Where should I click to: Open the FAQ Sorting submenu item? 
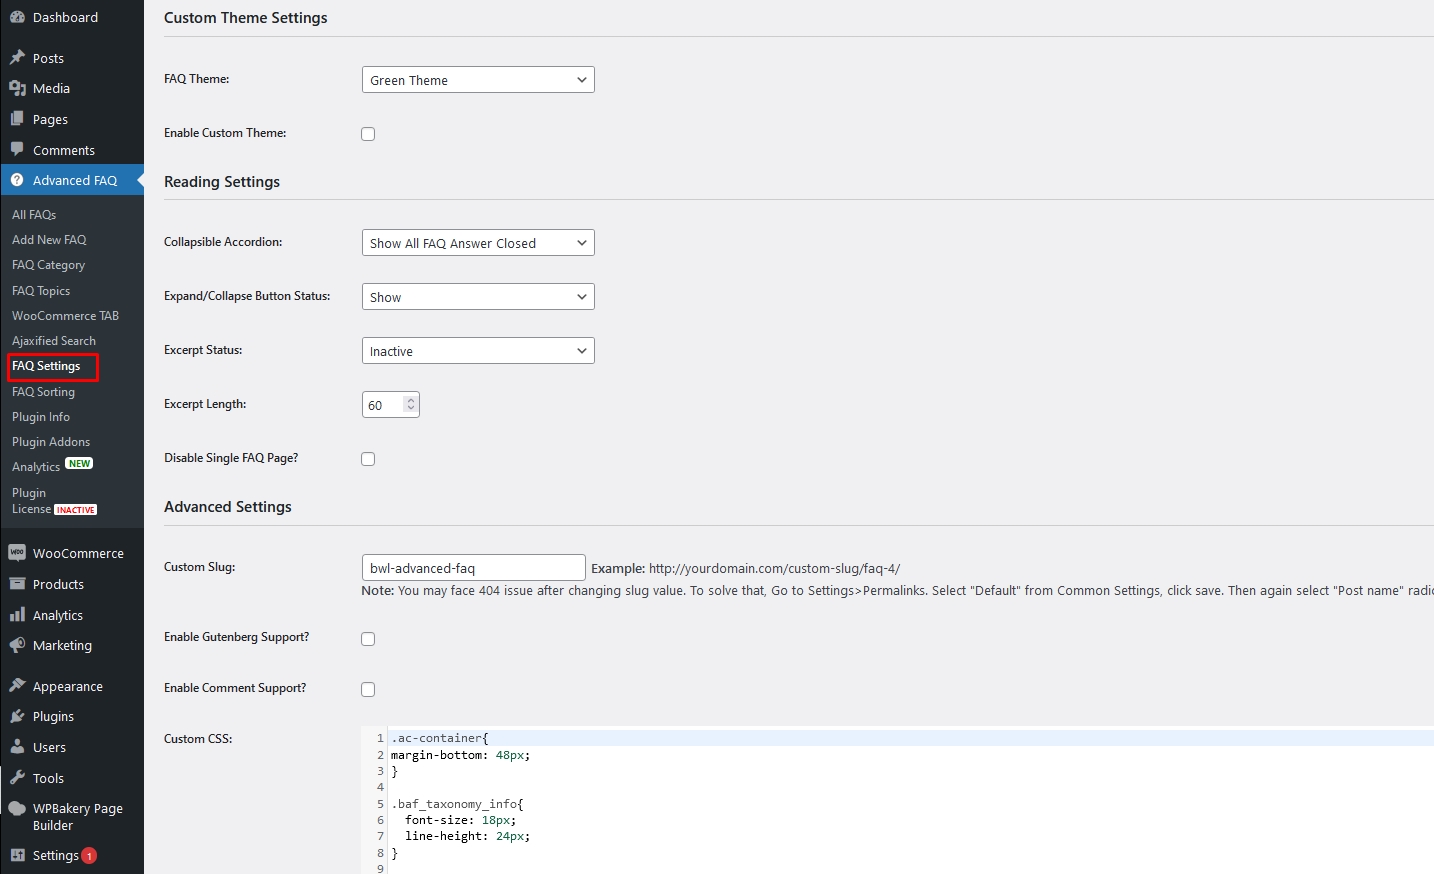point(43,392)
